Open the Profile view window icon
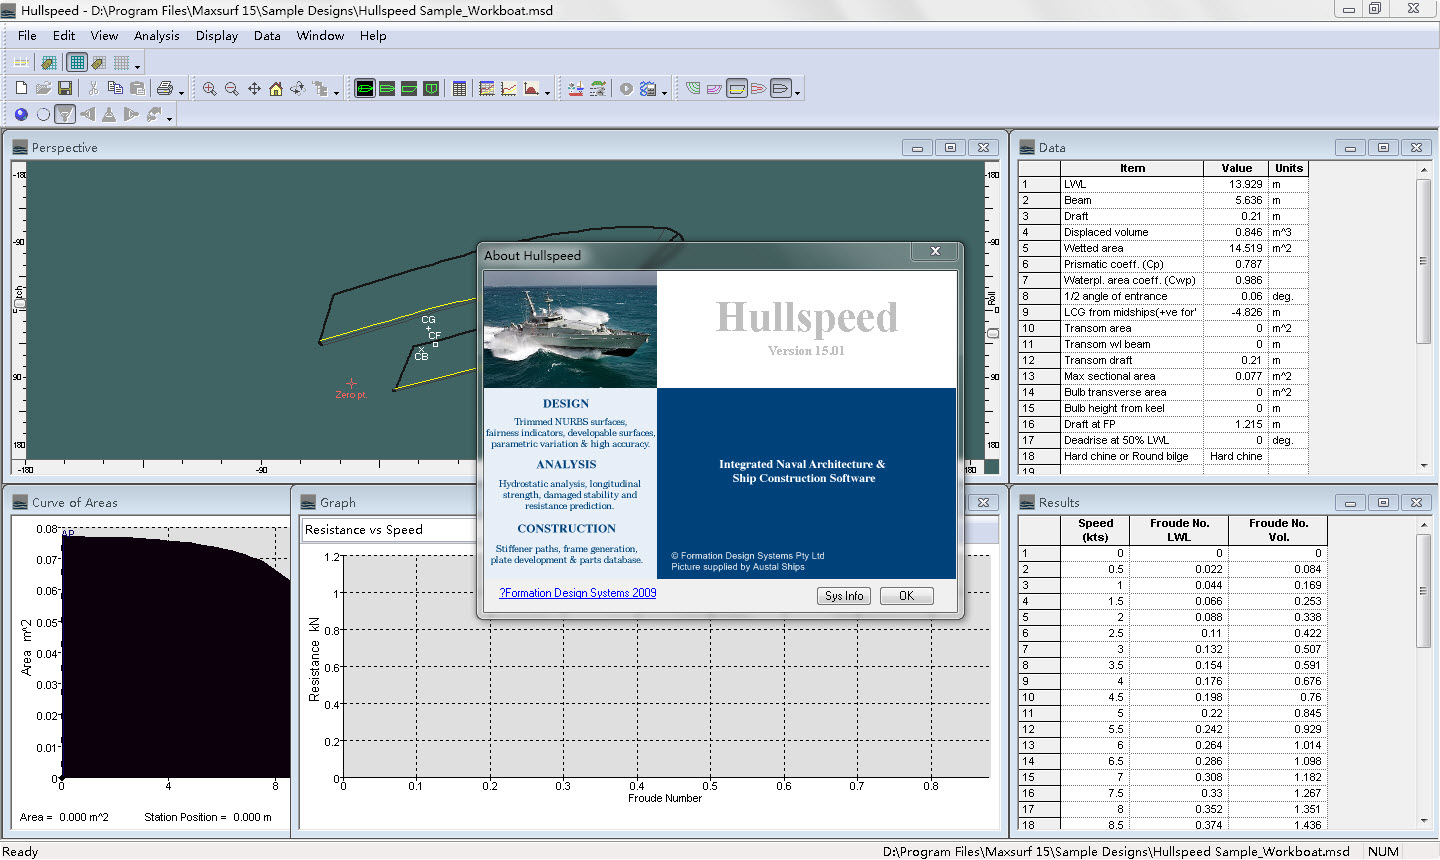 tap(409, 89)
